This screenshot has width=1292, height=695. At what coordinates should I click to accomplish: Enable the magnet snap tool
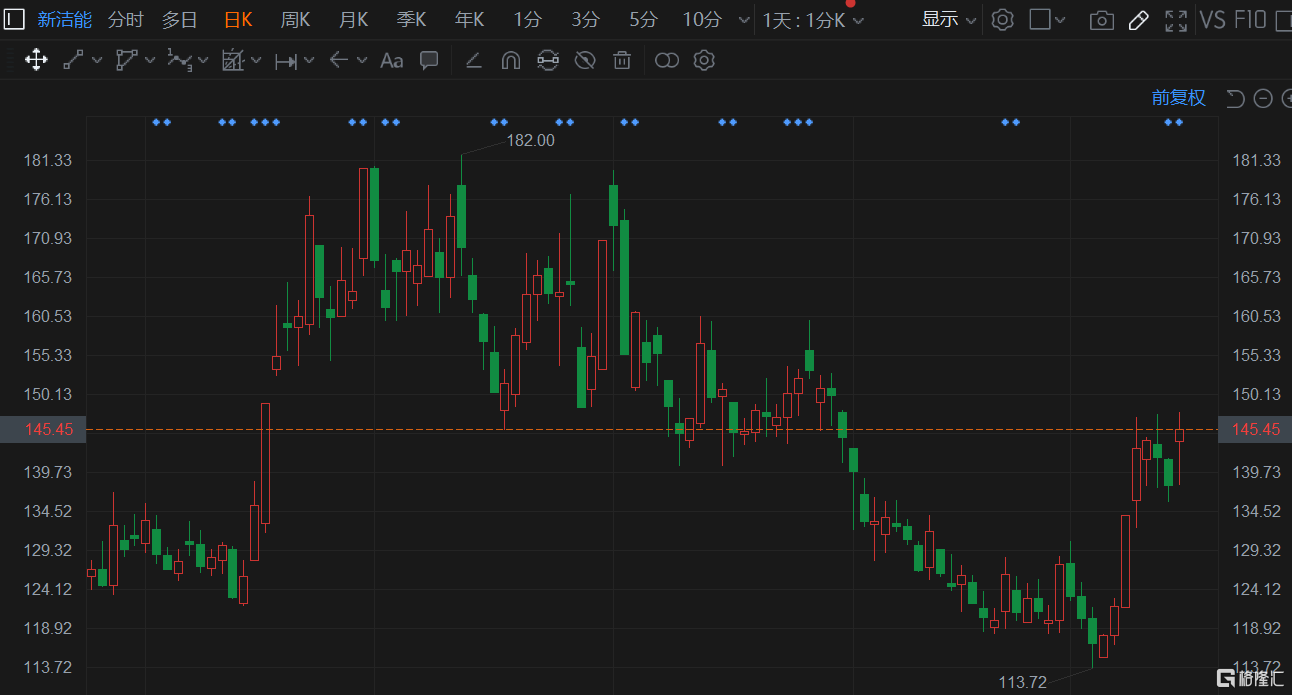tap(510, 61)
